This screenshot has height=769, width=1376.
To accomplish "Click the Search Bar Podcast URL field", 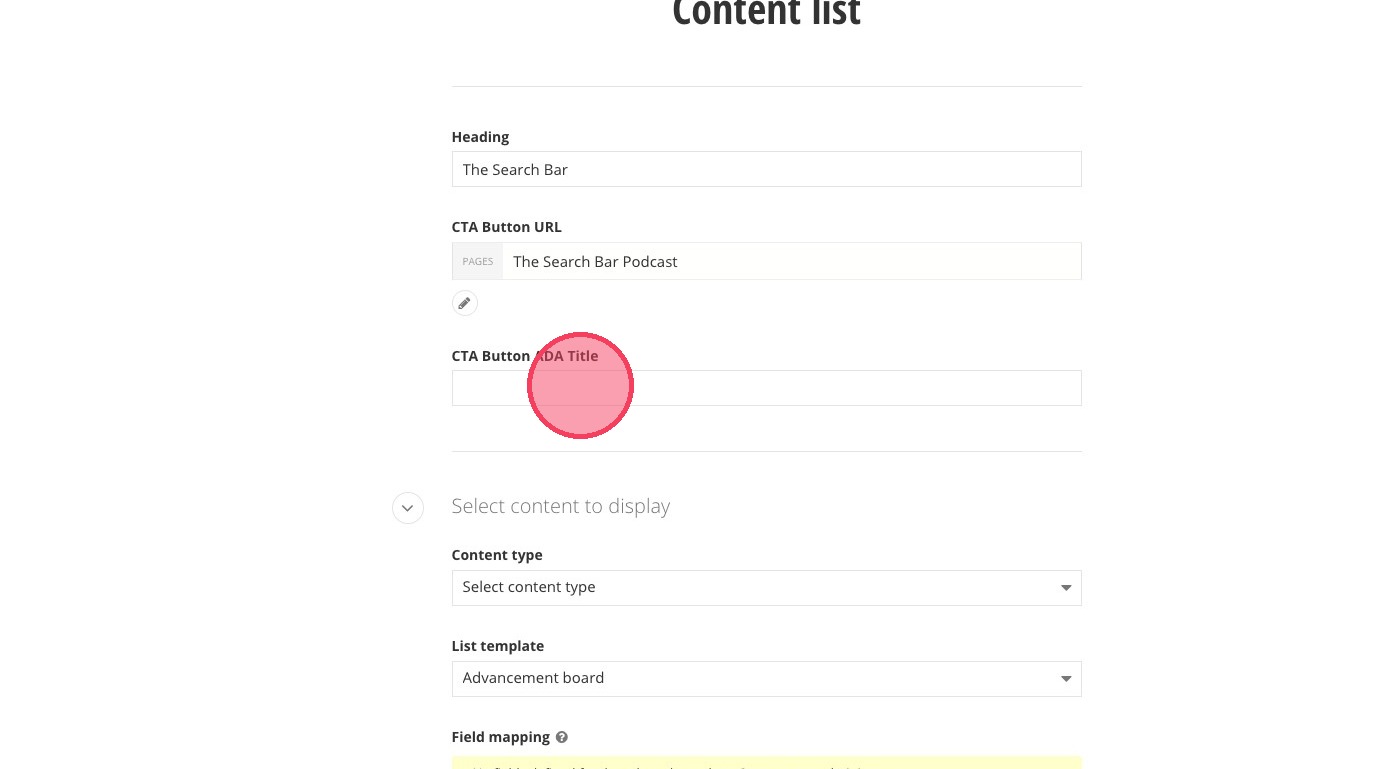I will click(790, 261).
